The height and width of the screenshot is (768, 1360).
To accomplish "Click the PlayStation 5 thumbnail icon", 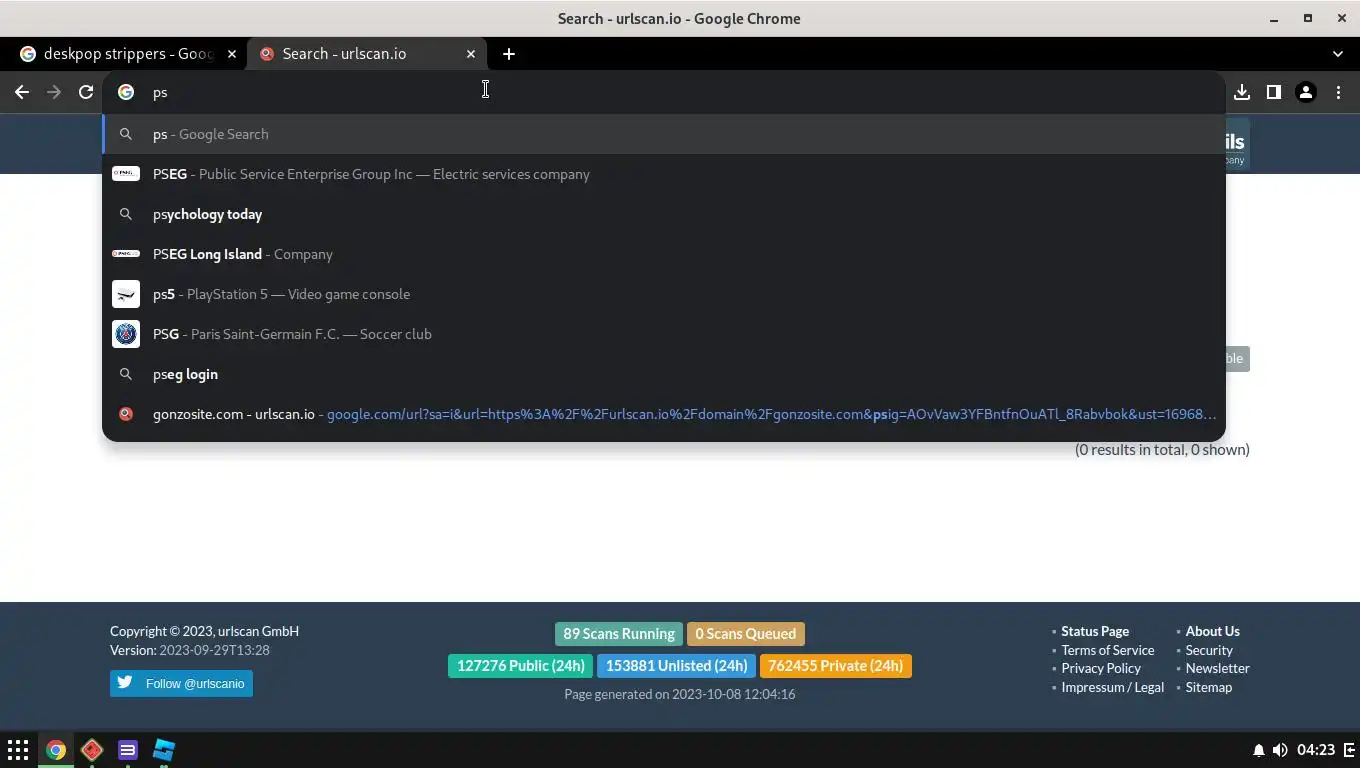I will (x=126, y=294).
